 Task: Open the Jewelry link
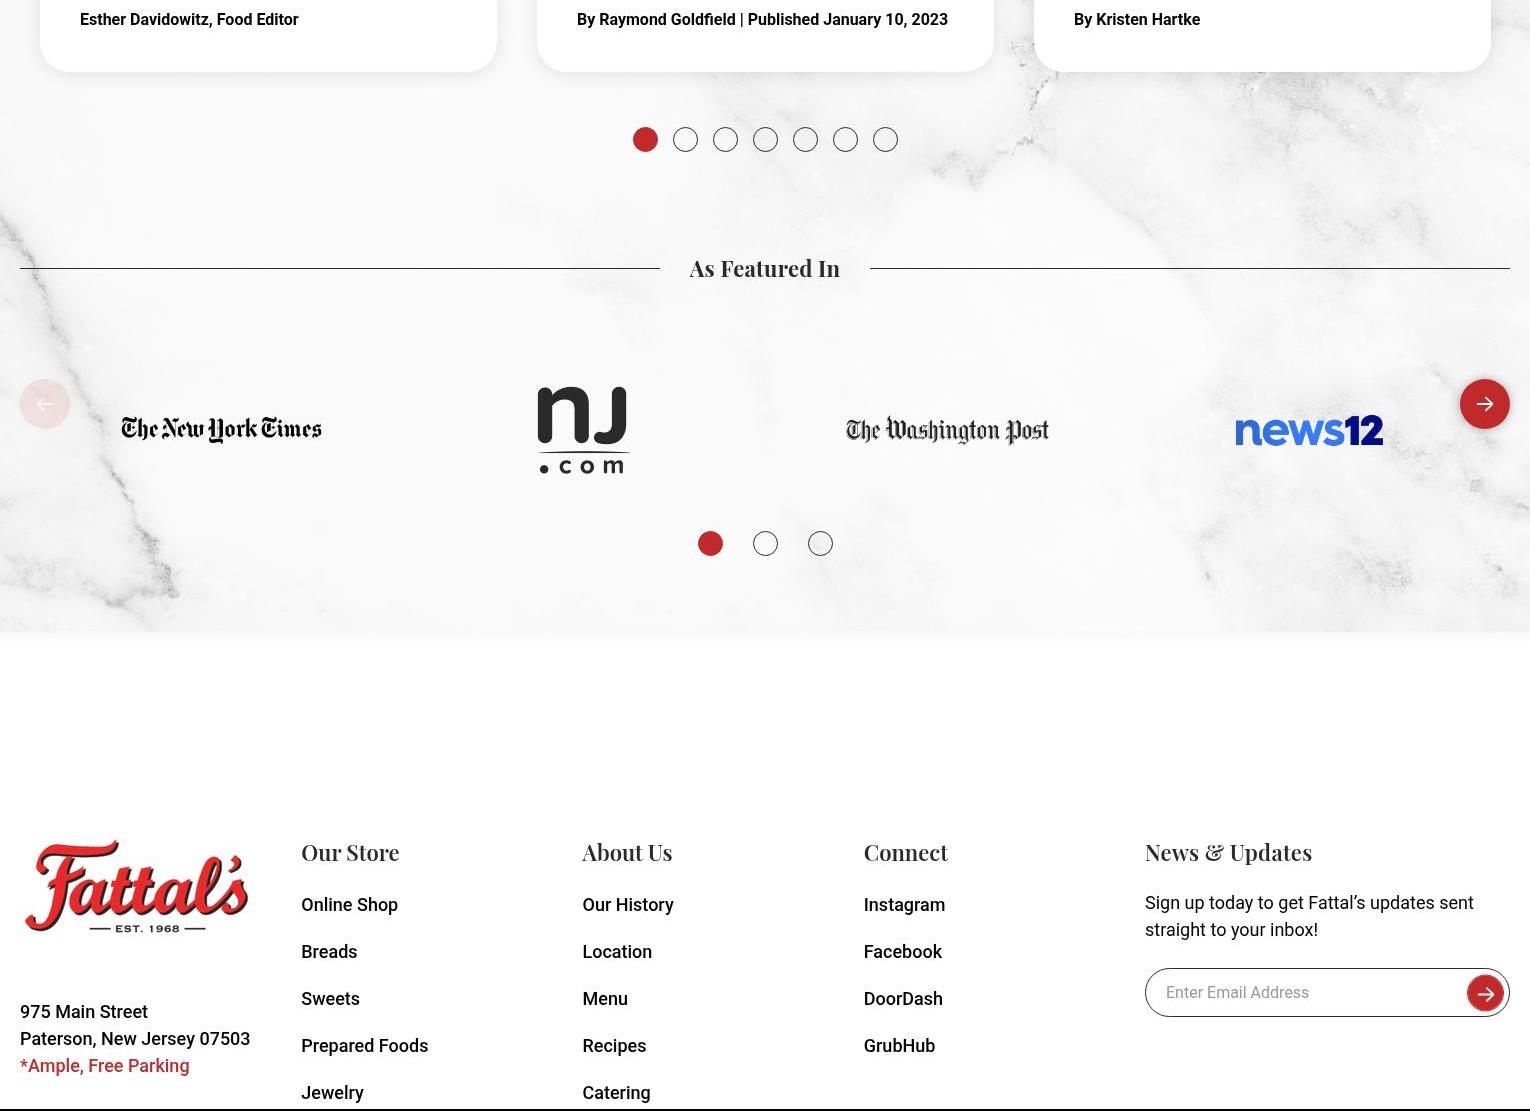tap(332, 1092)
